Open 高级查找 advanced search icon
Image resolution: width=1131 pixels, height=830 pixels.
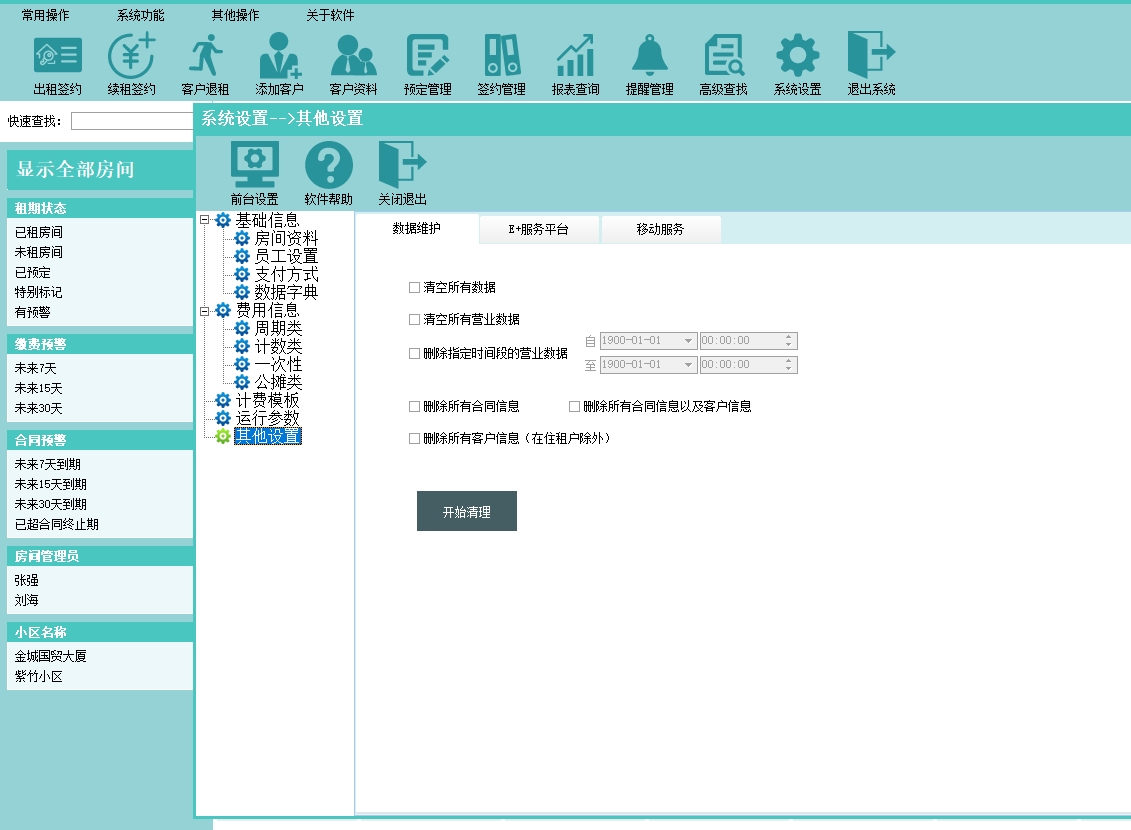[x=724, y=56]
